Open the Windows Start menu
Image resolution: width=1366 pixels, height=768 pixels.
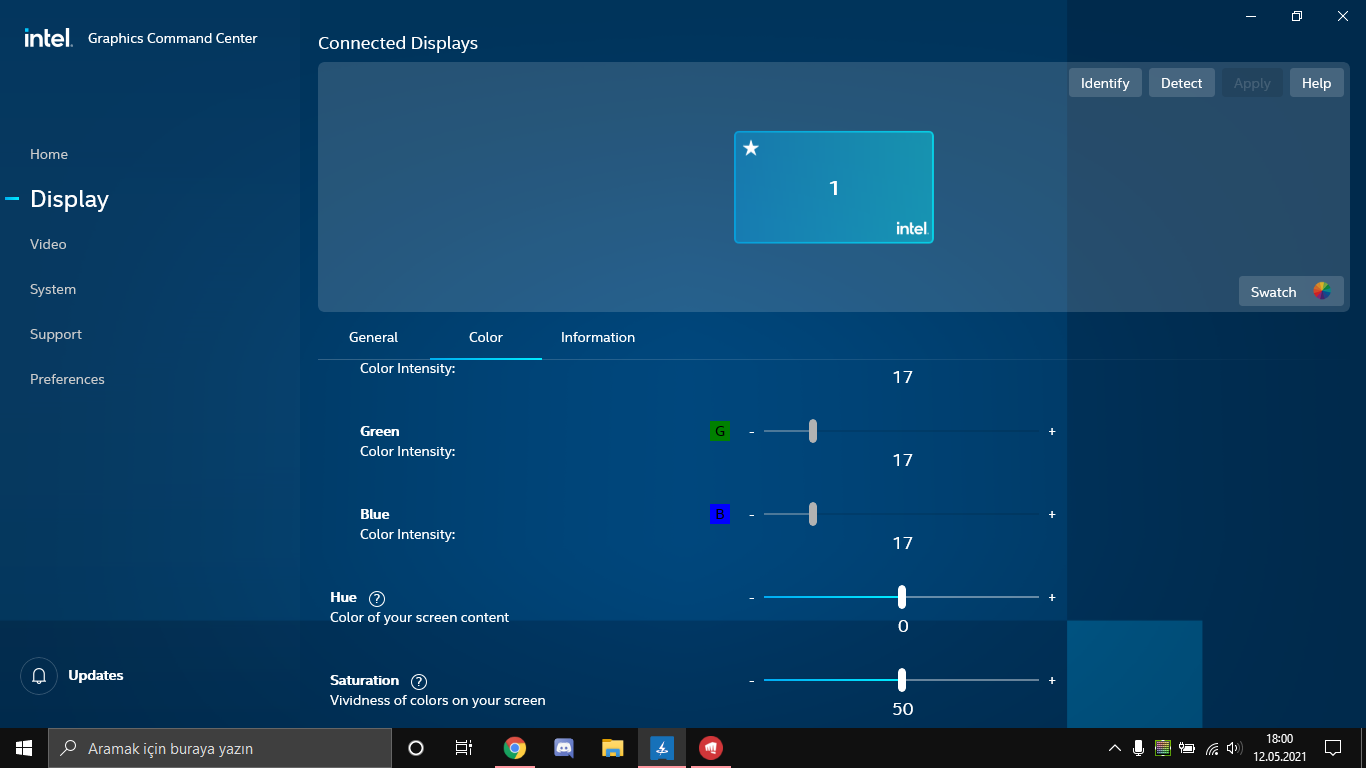click(24, 748)
